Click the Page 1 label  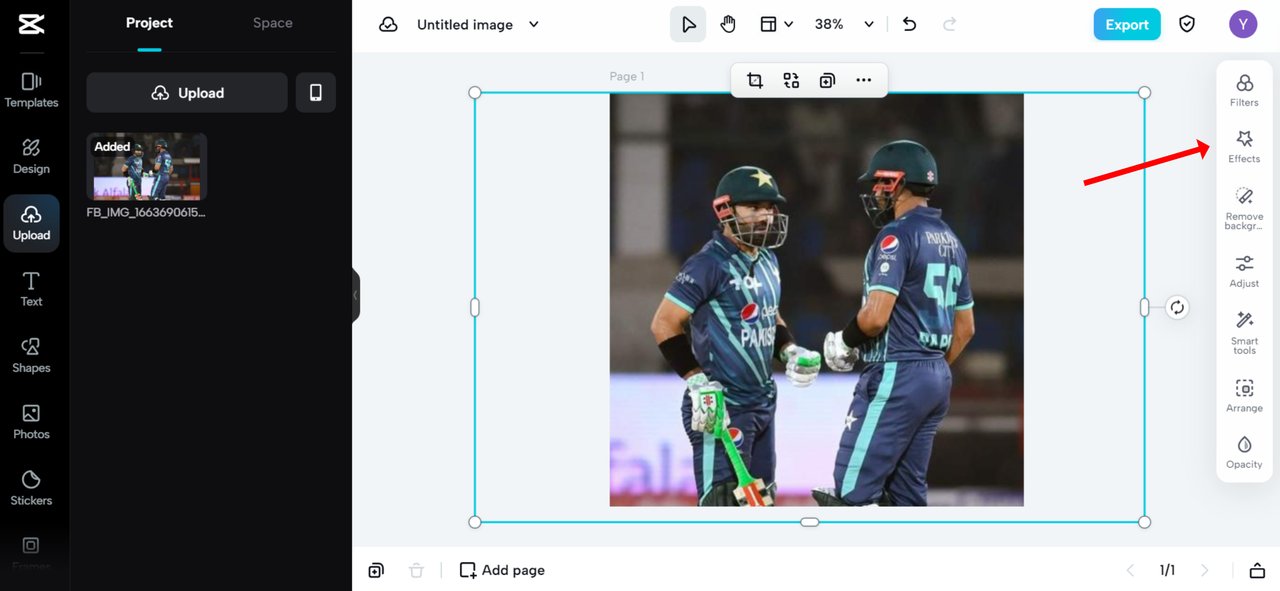pos(627,76)
